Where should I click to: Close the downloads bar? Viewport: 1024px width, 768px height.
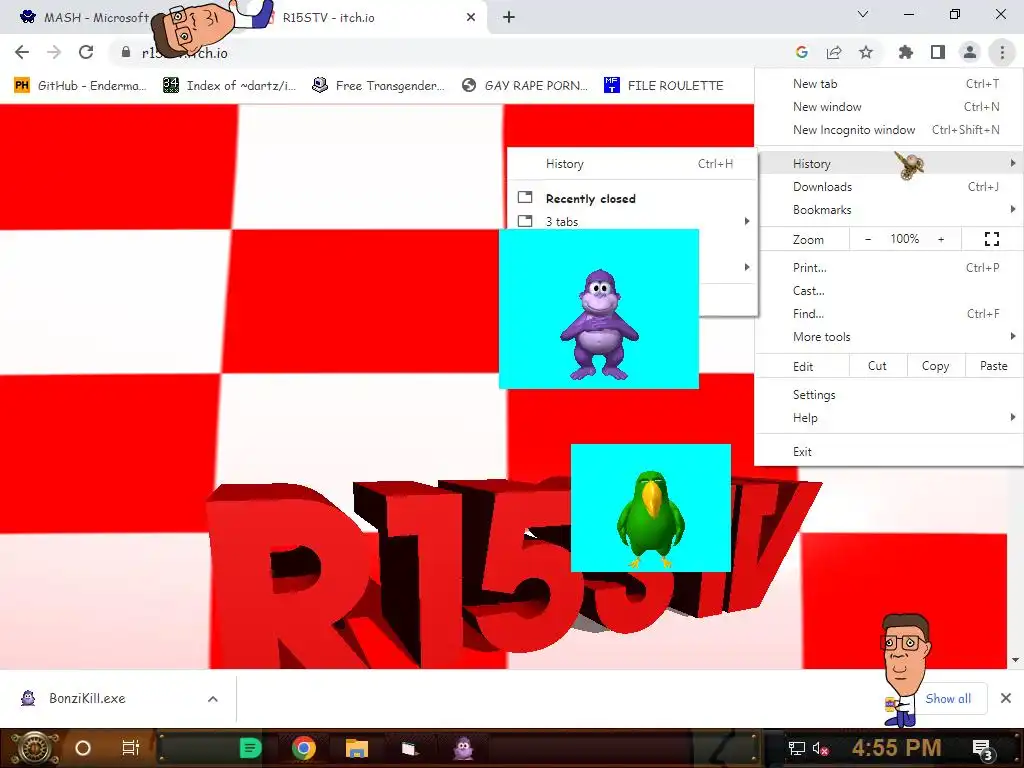click(1006, 699)
